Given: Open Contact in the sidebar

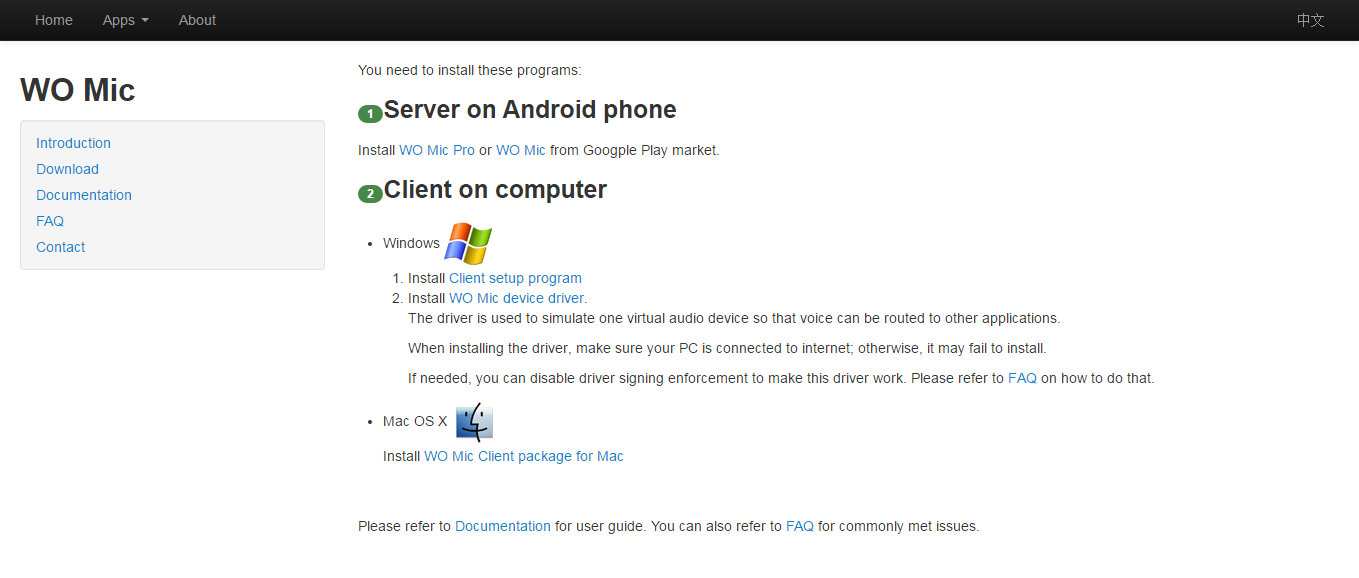Looking at the screenshot, I should coord(60,247).
